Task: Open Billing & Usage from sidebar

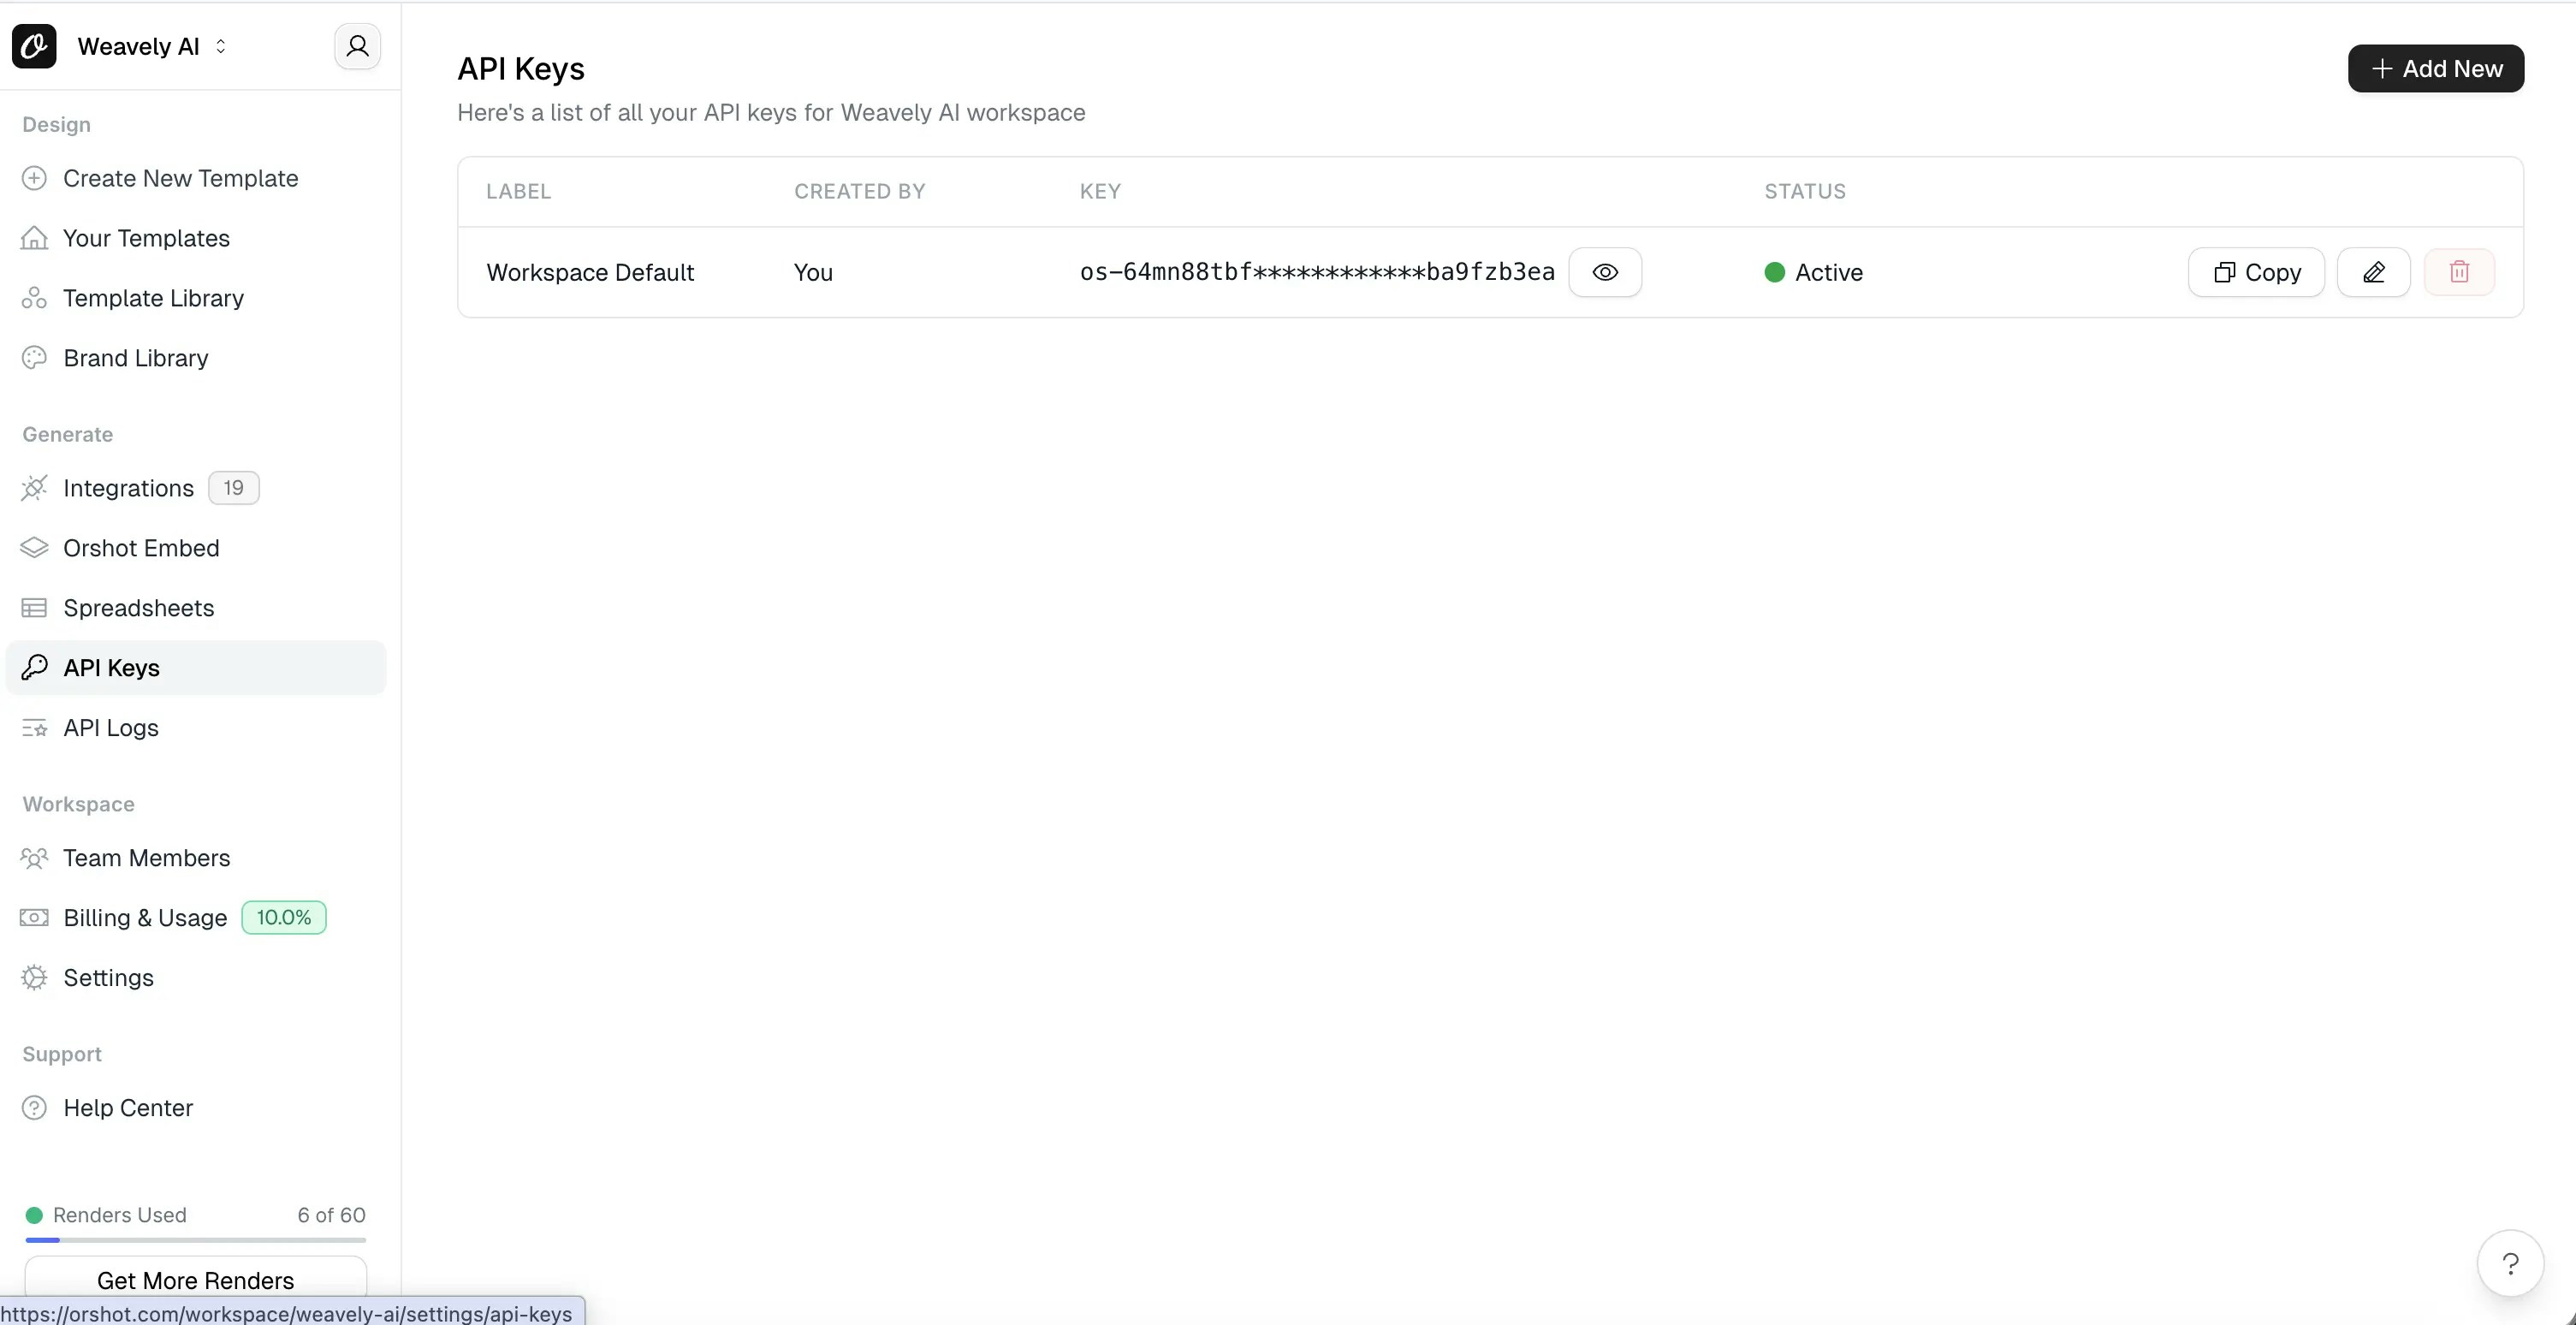Action: pyautogui.click(x=144, y=917)
